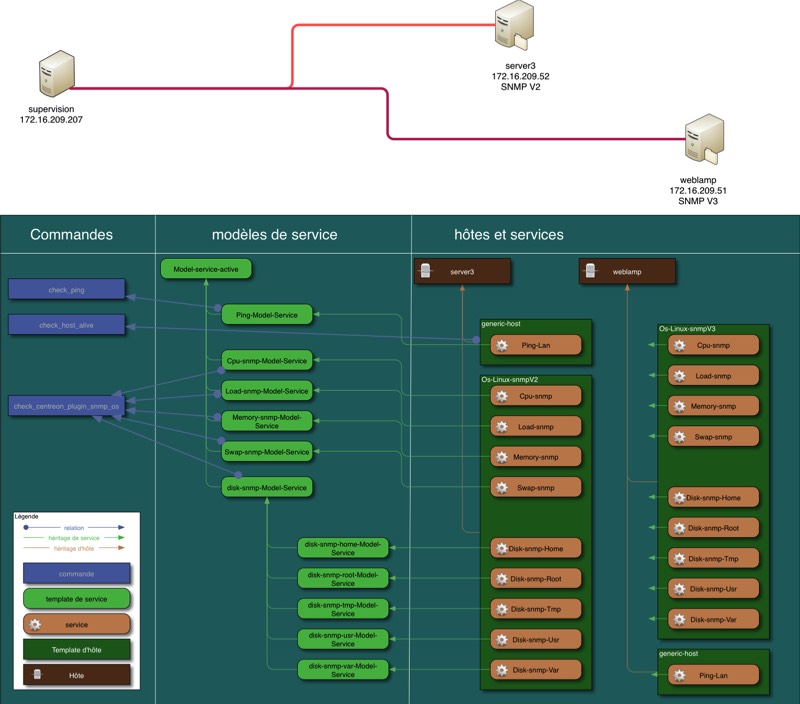Select the modèles de service column header

click(274, 235)
